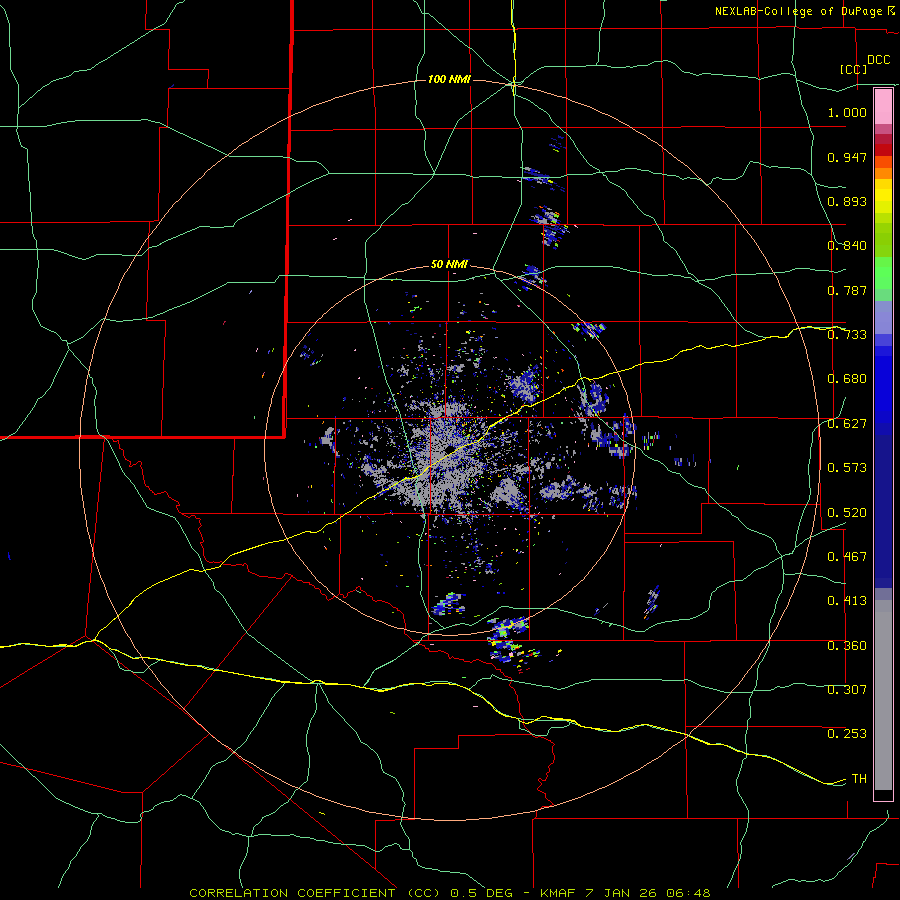Click the 0.307 scale value

pyautogui.click(x=847, y=690)
